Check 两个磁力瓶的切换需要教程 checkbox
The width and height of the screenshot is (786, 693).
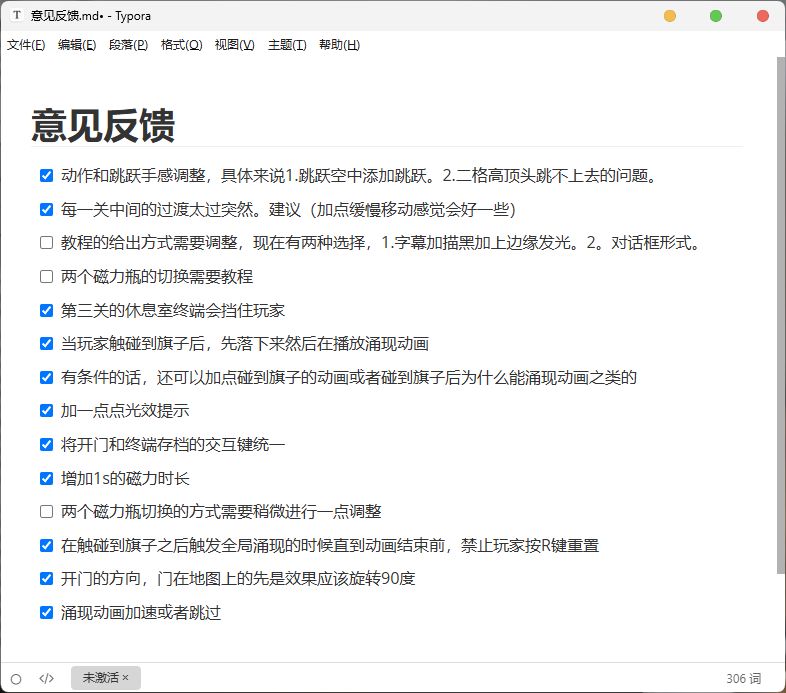point(47,276)
